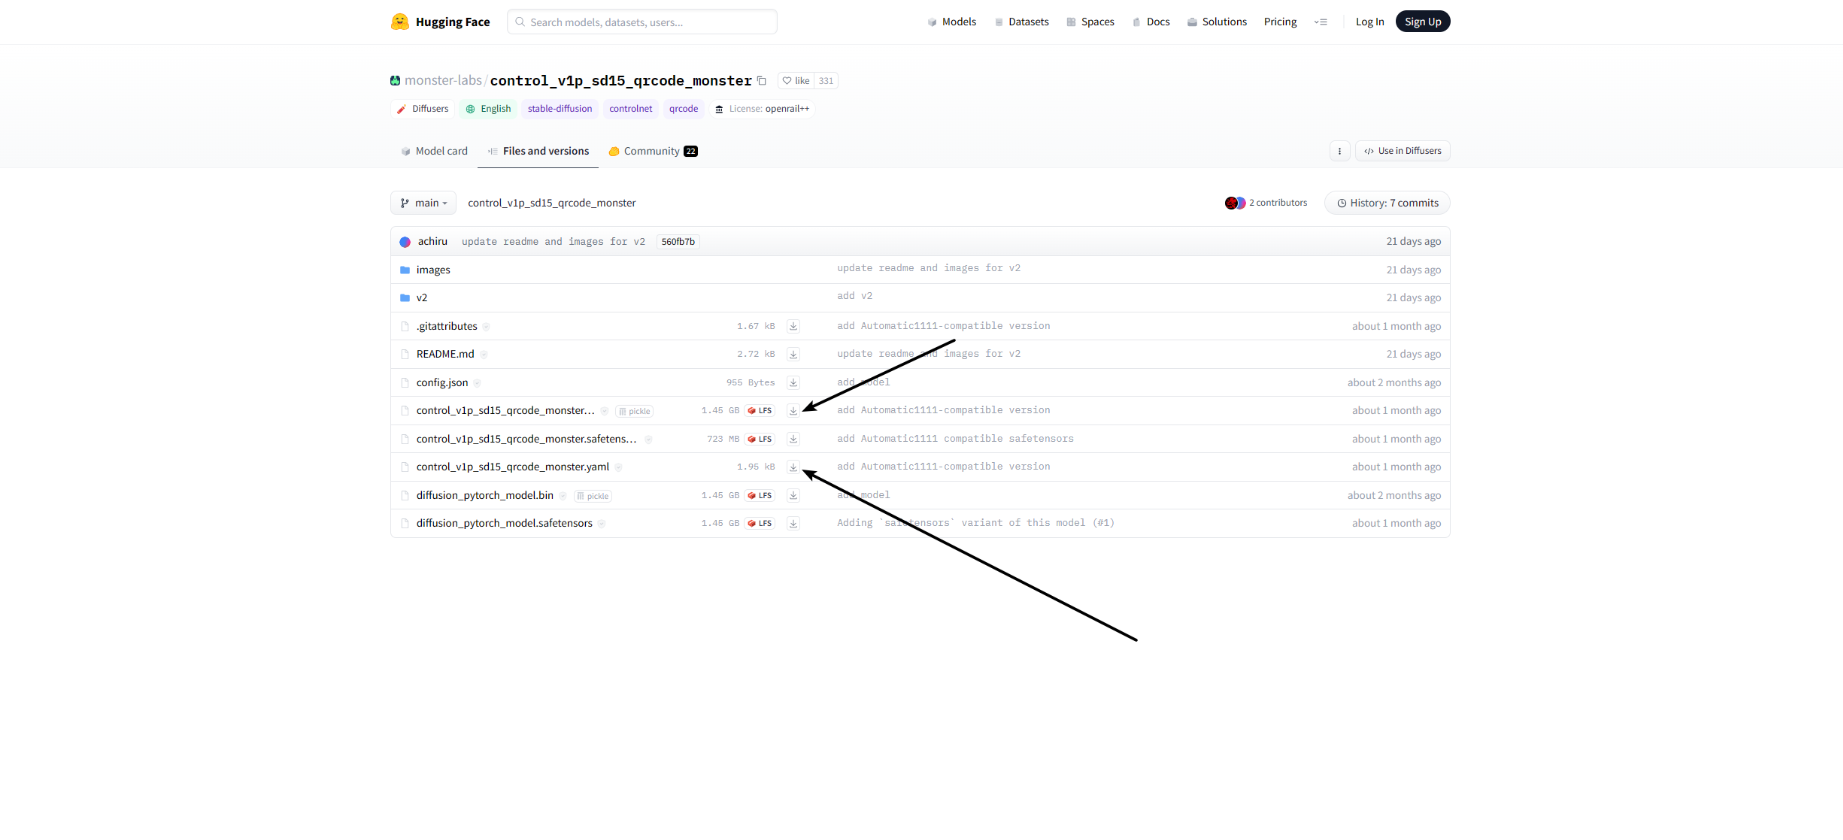Expand the navigation overflow menu icon
The image size is (1843, 840).
point(1321,22)
